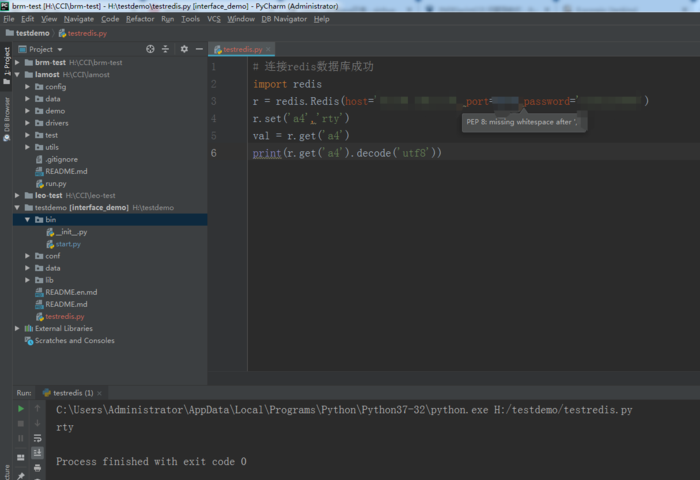Collapse the testdemo project node
The height and width of the screenshot is (480, 700).
17,207
